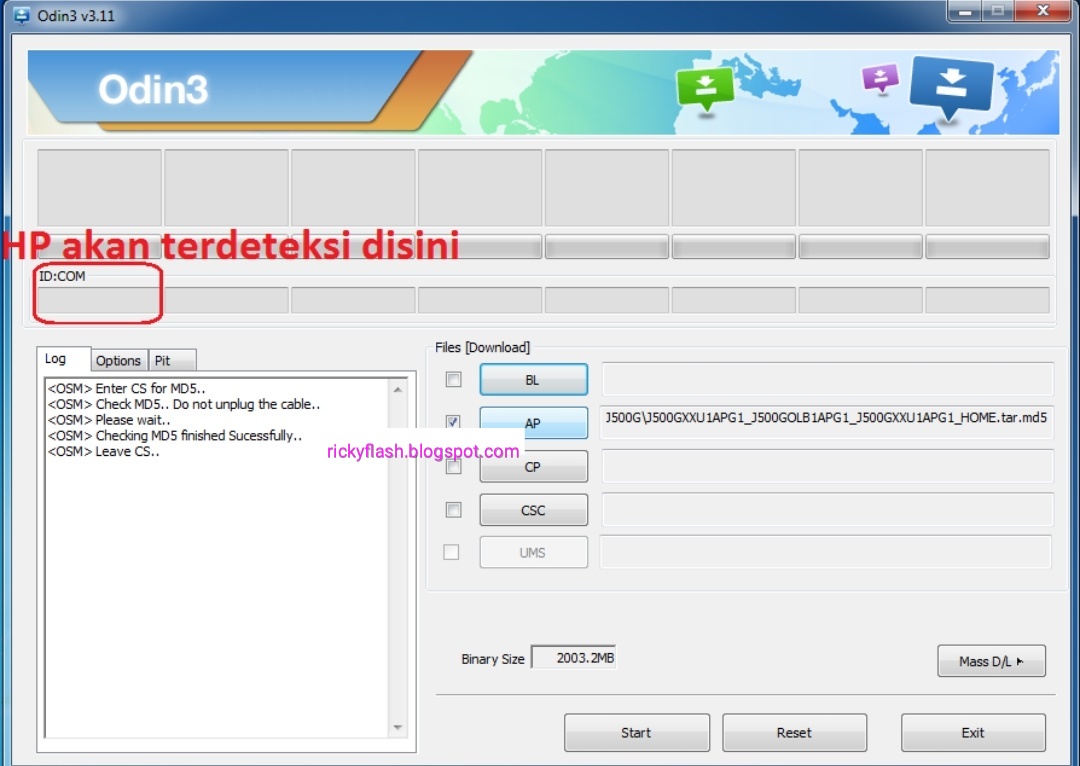
Task: Tick the BL checkbox
Action: tap(453, 380)
